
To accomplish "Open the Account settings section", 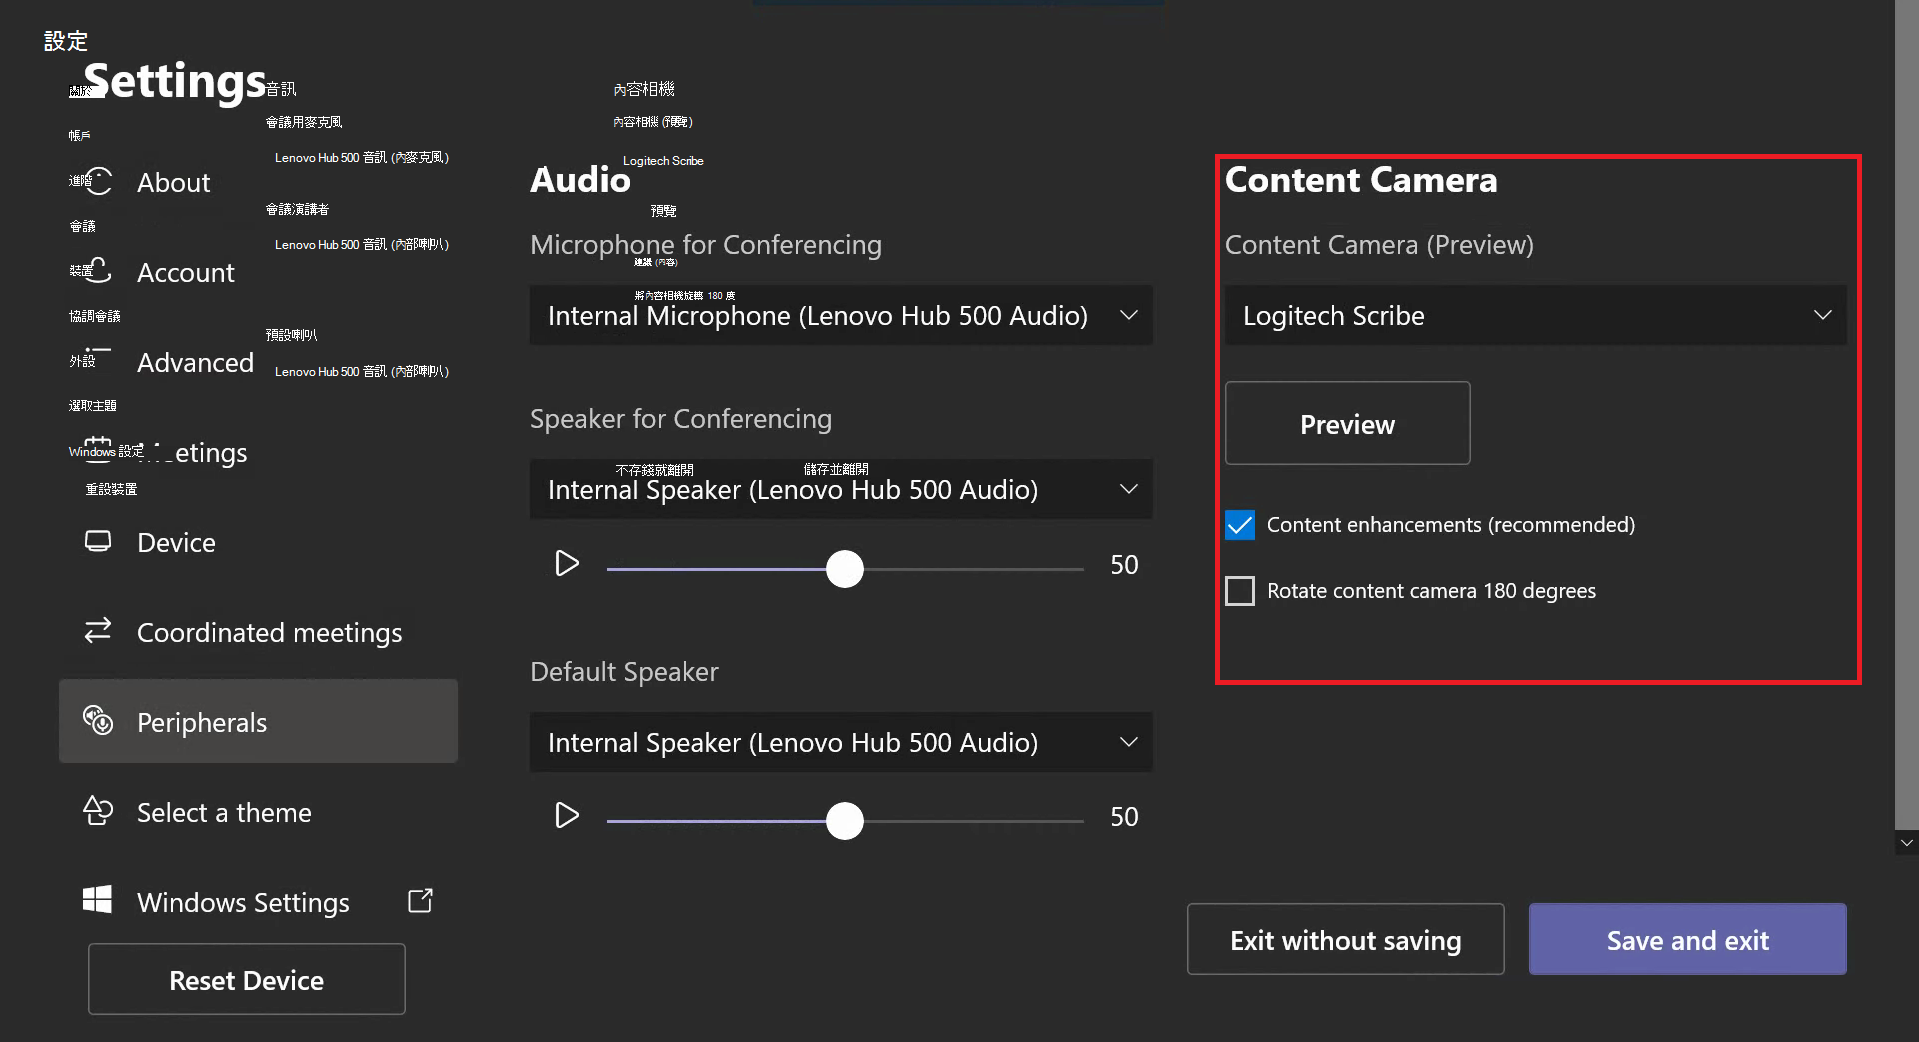I will [x=185, y=272].
